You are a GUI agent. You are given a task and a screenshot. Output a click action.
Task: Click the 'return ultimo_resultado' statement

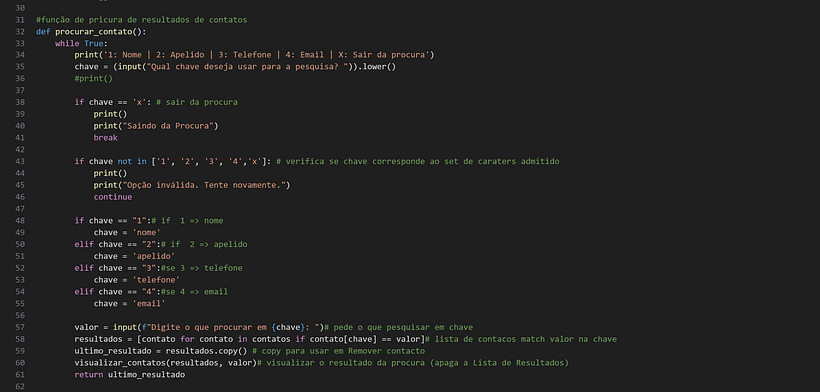click(130, 375)
